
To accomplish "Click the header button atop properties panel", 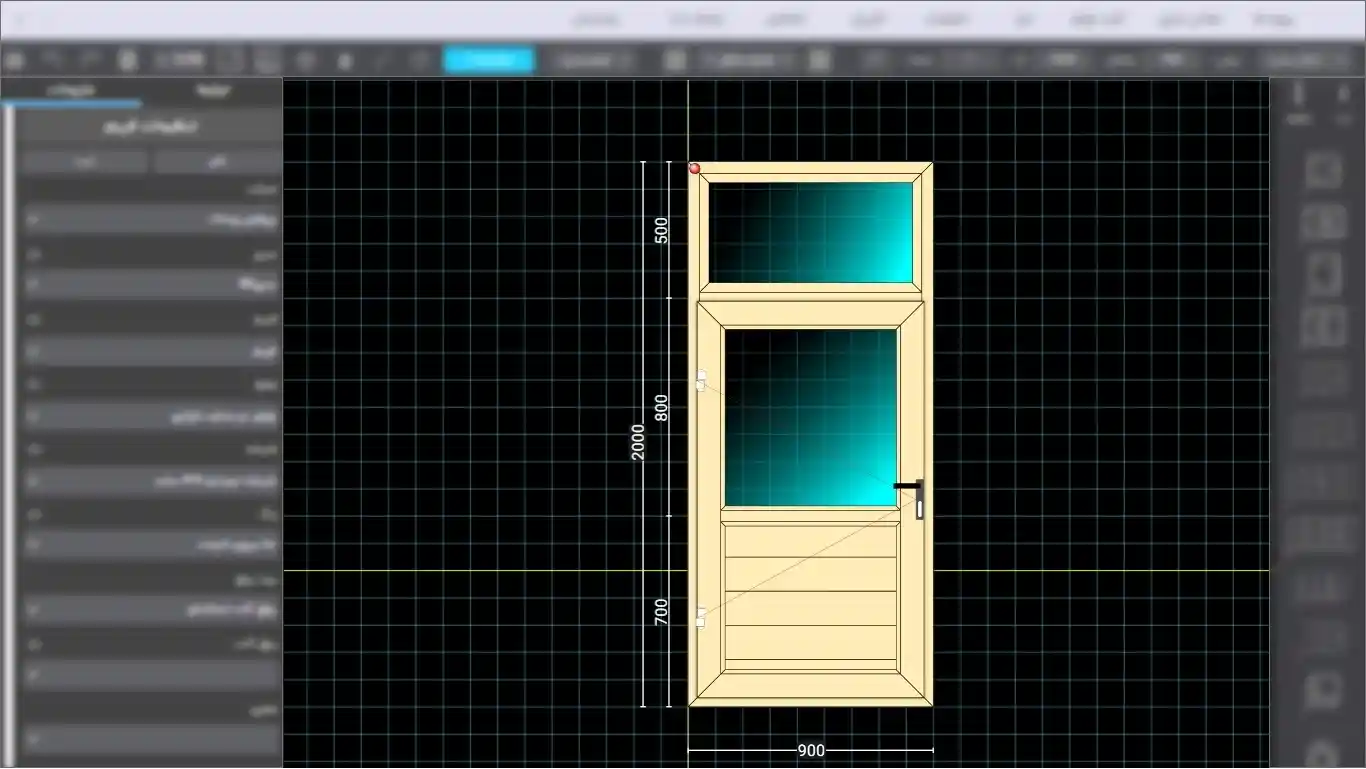I will click(x=150, y=127).
